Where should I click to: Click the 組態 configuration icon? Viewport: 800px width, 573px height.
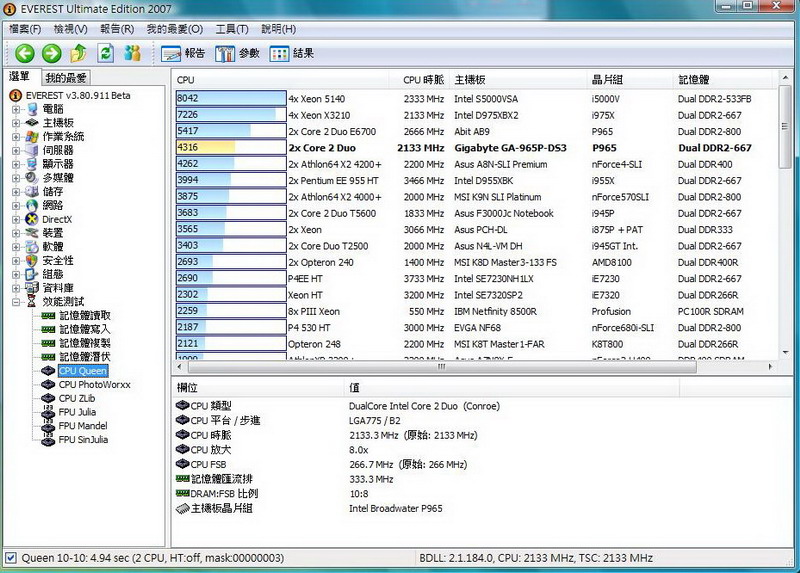[32, 275]
